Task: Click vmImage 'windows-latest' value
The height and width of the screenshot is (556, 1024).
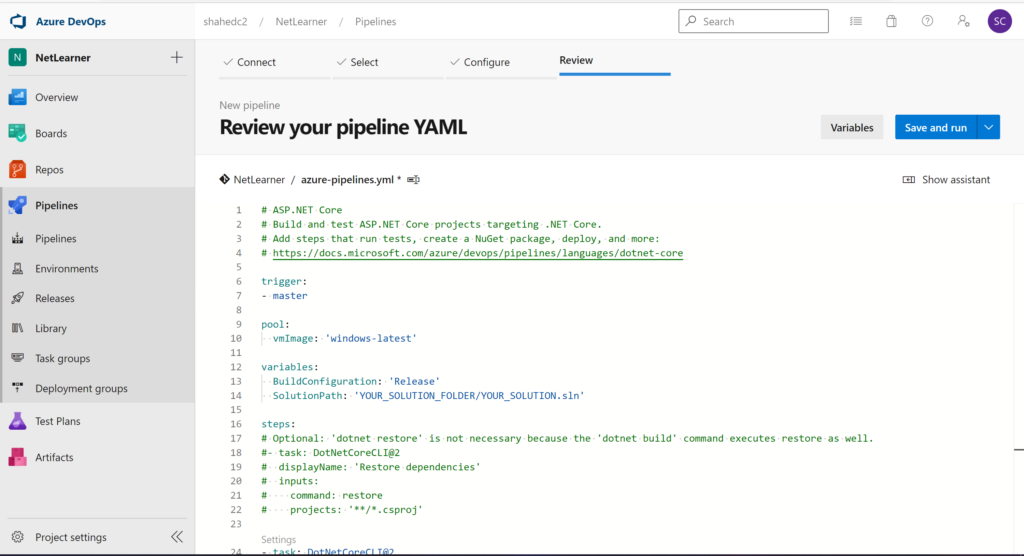Action: (x=371, y=338)
